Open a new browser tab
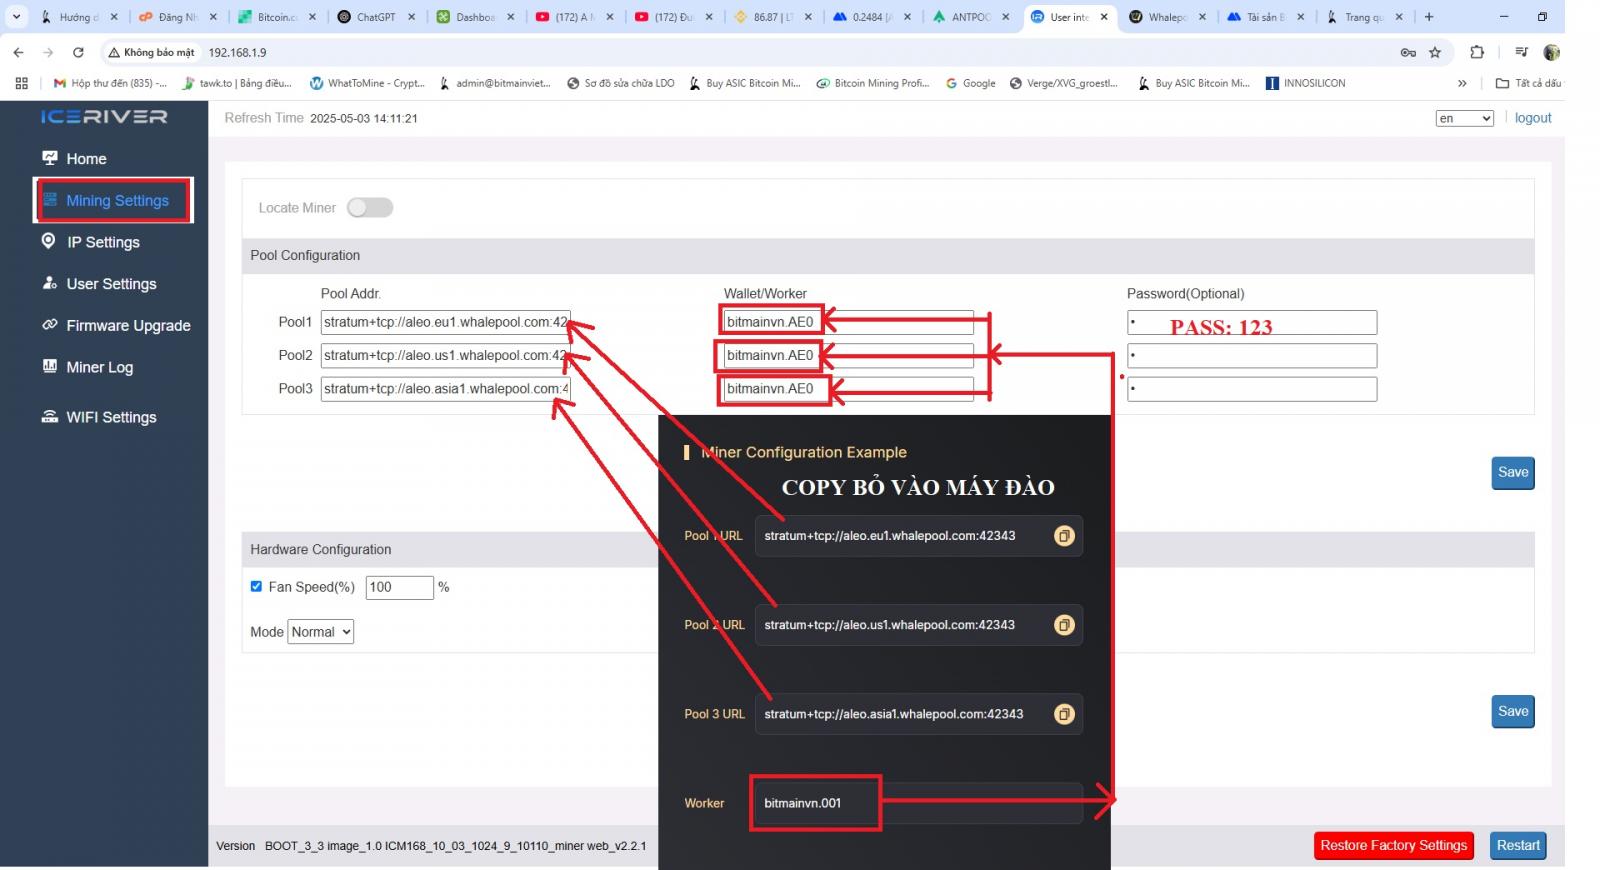This screenshot has width=1600, height=870. point(1429,17)
